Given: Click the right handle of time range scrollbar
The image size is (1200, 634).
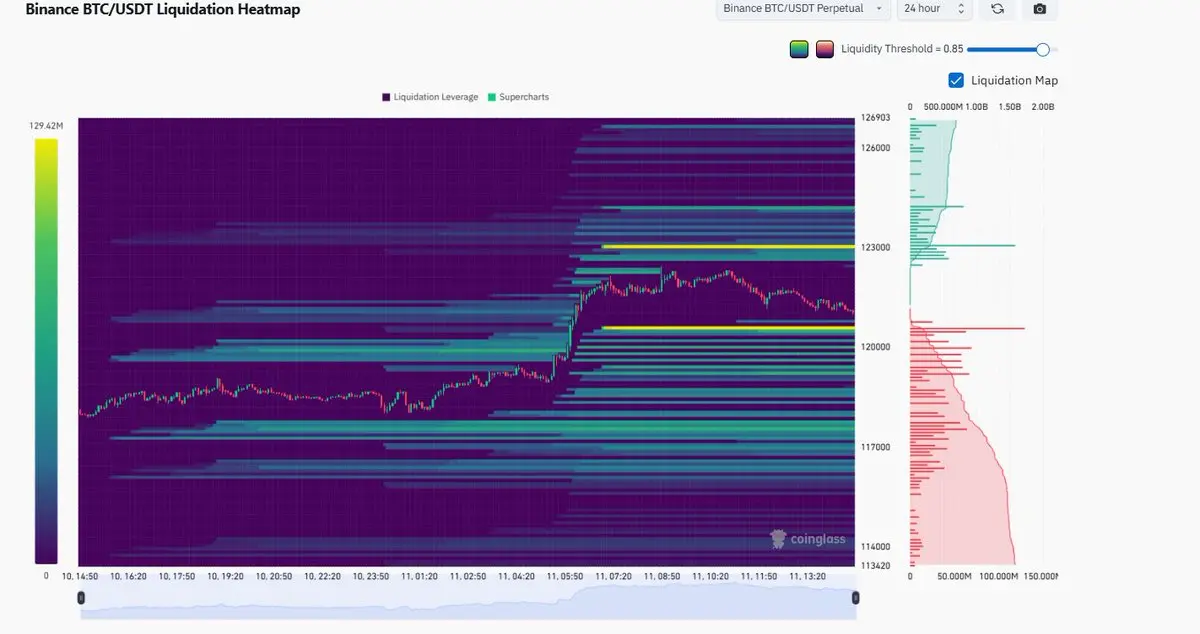Looking at the screenshot, I should tap(855, 597).
